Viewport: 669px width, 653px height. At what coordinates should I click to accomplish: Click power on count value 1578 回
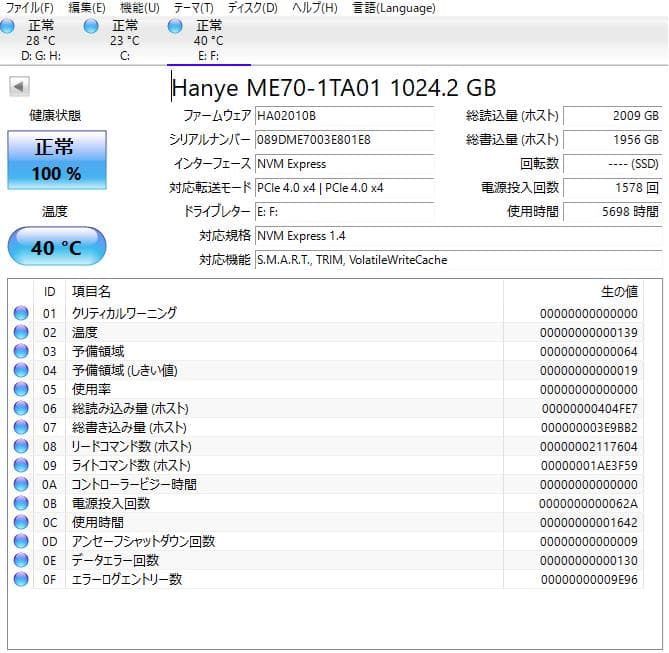(613, 188)
